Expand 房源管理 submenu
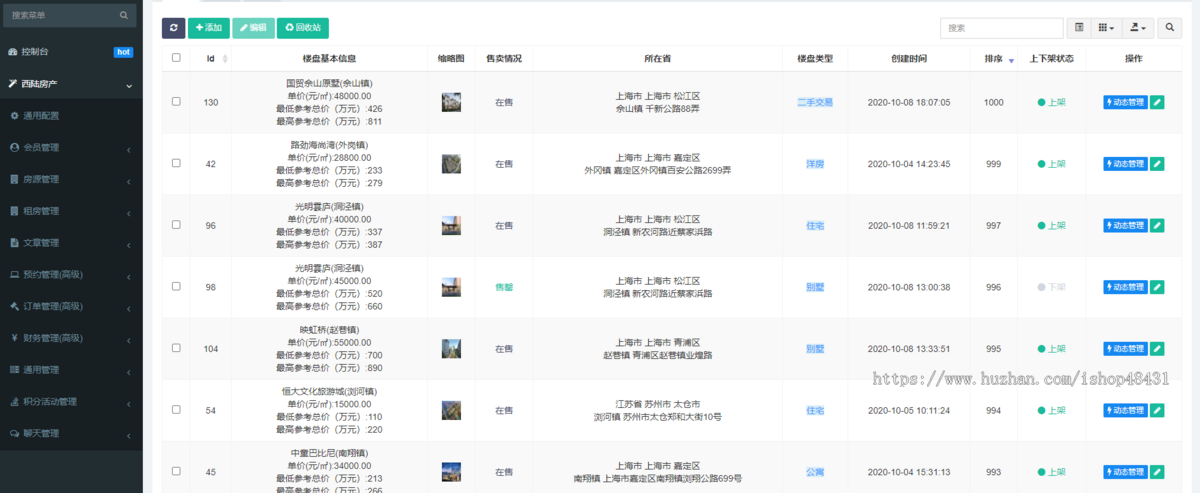 [x=70, y=180]
